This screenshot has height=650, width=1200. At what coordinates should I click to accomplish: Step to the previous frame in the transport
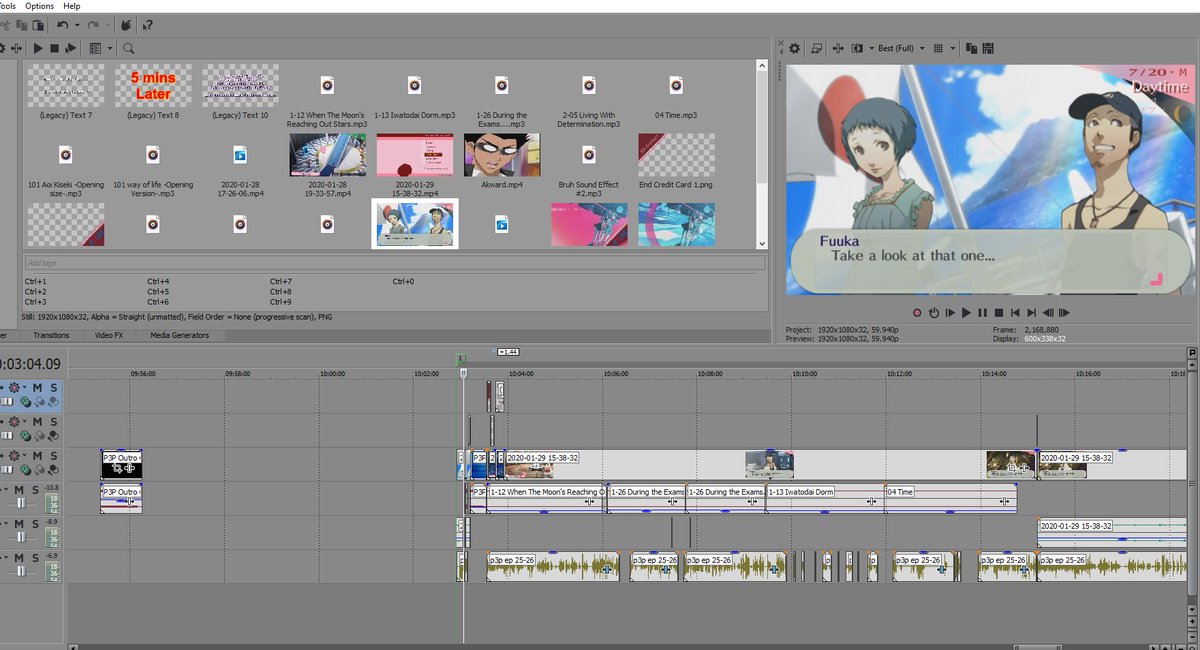coord(1048,313)
